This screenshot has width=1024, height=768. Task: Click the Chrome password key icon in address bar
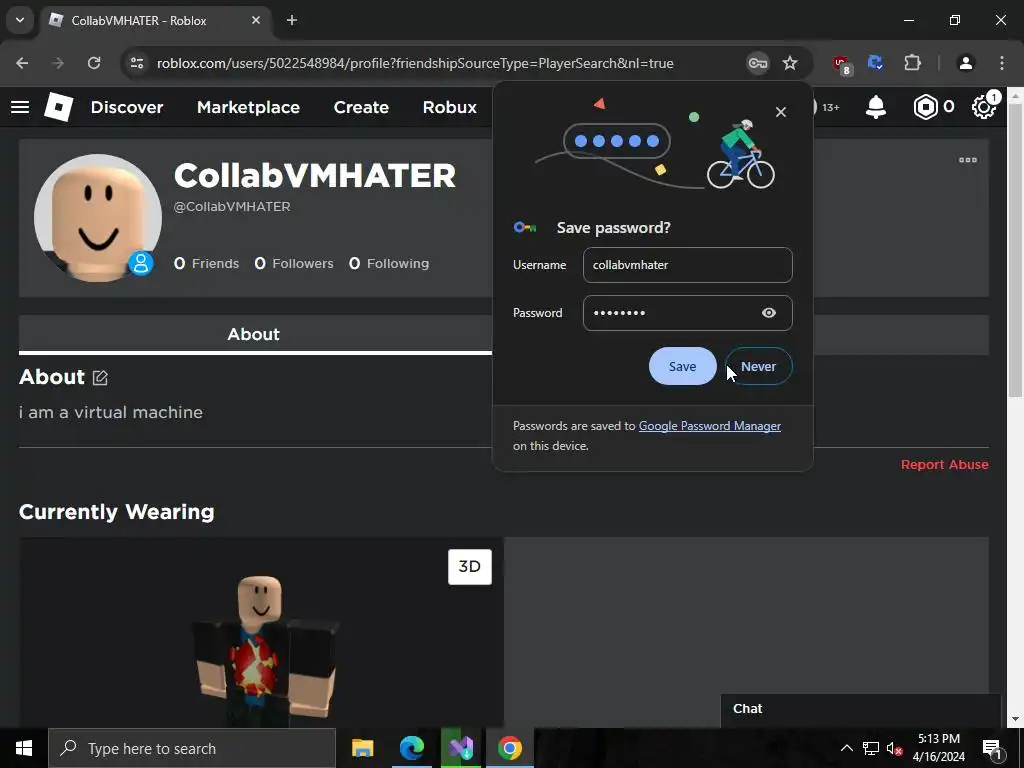pyautogui.click(x=758, y=63)
